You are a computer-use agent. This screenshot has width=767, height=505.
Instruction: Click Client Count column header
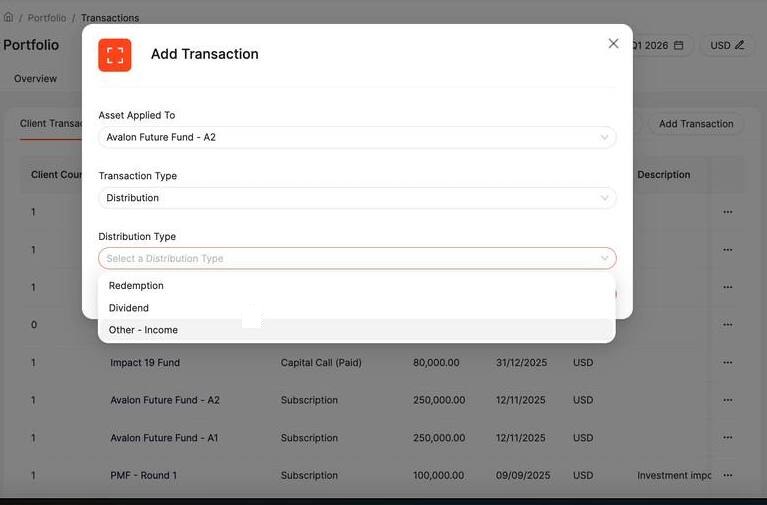pos(56,175)
